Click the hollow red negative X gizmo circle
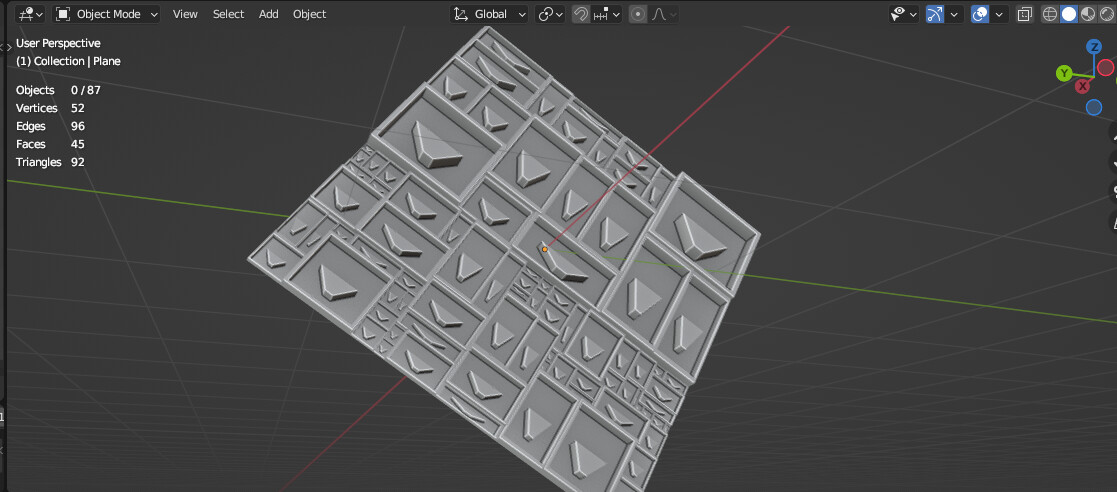 pyautogui.click(x=1106, y=68)
